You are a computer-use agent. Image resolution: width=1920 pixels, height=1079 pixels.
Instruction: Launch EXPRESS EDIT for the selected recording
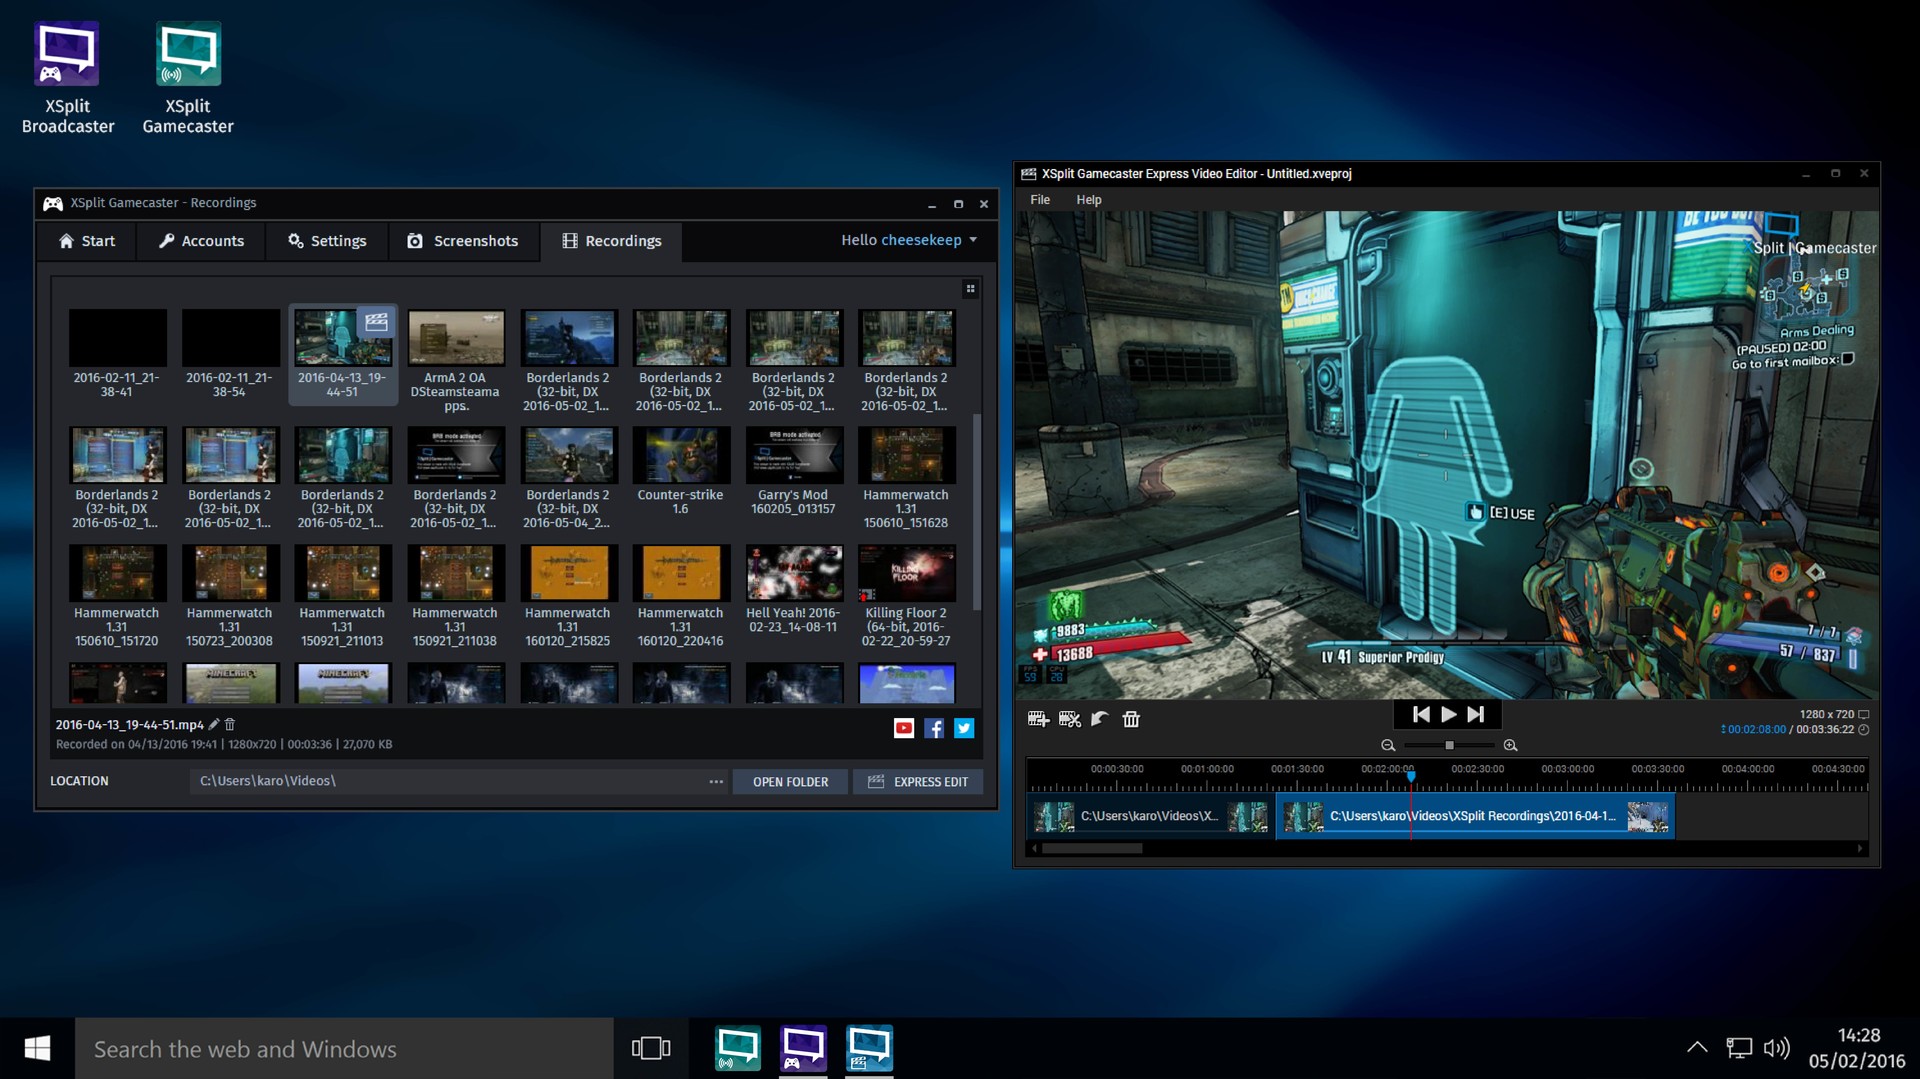click(918, 781)
